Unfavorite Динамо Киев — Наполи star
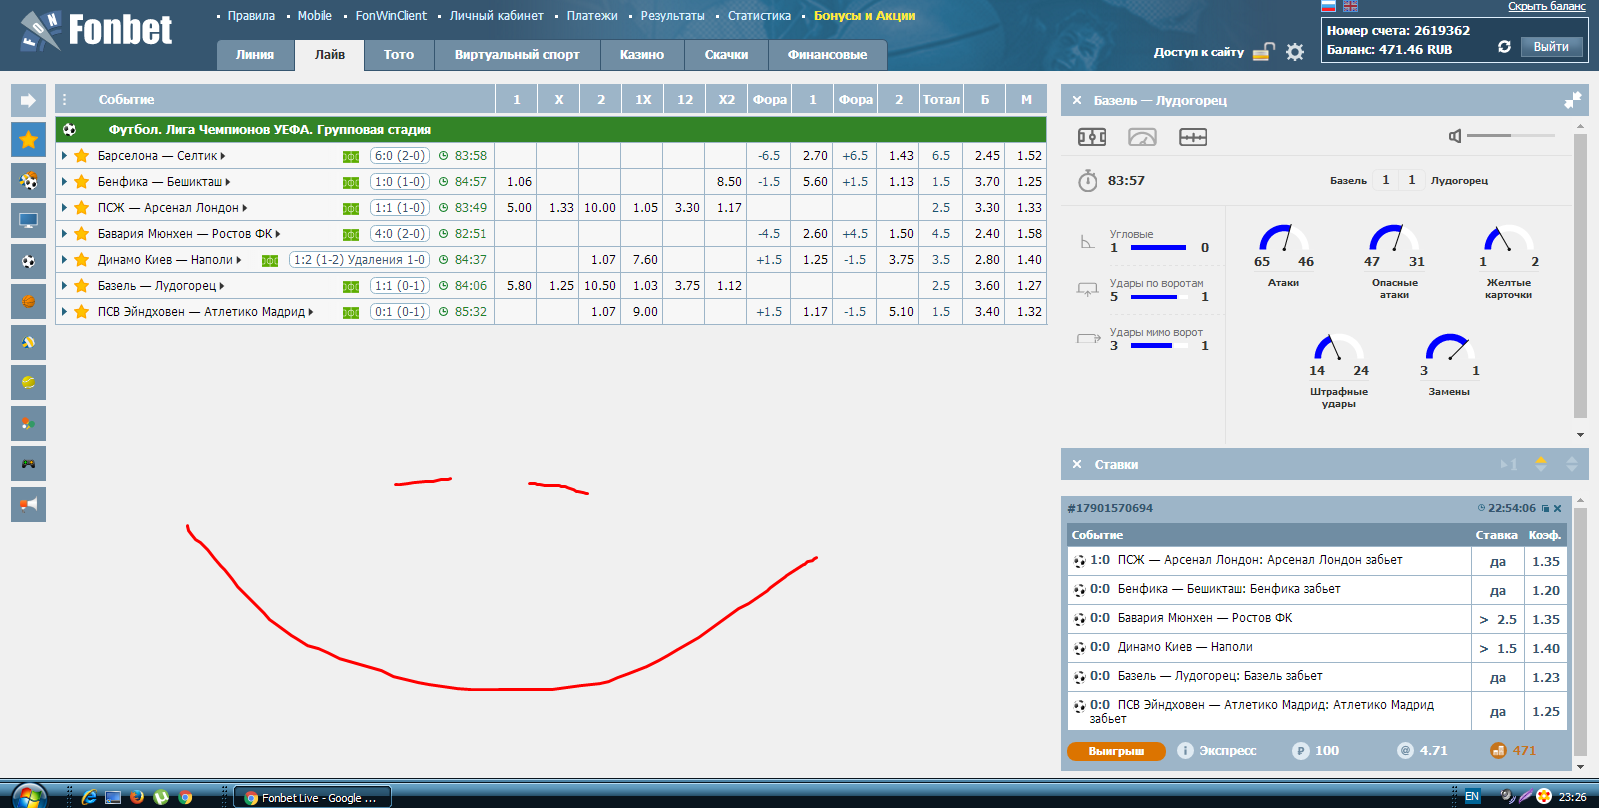The image size is (1599, 808). coord(82,260)
